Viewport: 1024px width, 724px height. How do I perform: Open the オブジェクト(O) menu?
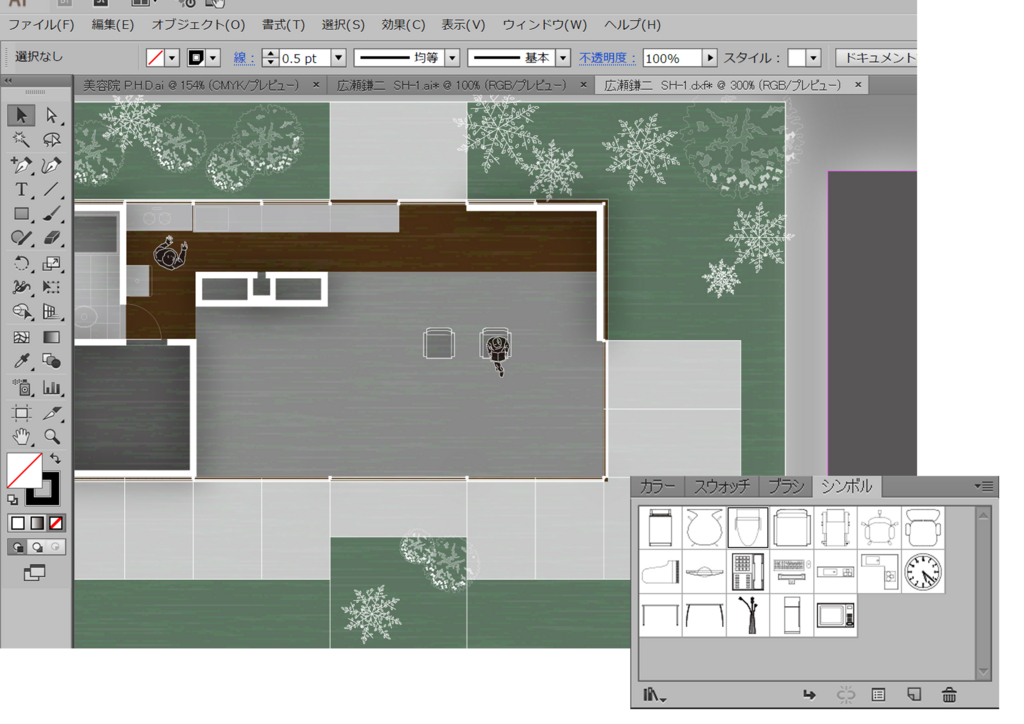tap(199, 25)
